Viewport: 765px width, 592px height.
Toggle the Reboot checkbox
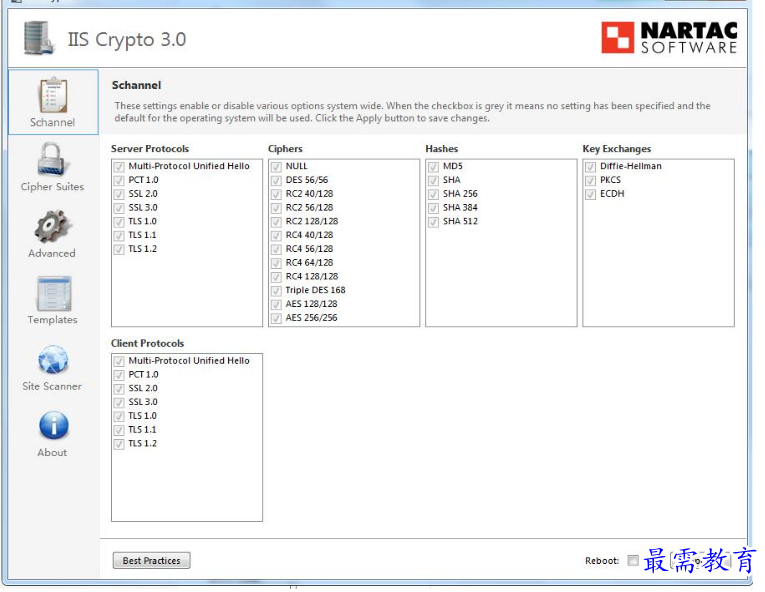click(x=633, y=560)
